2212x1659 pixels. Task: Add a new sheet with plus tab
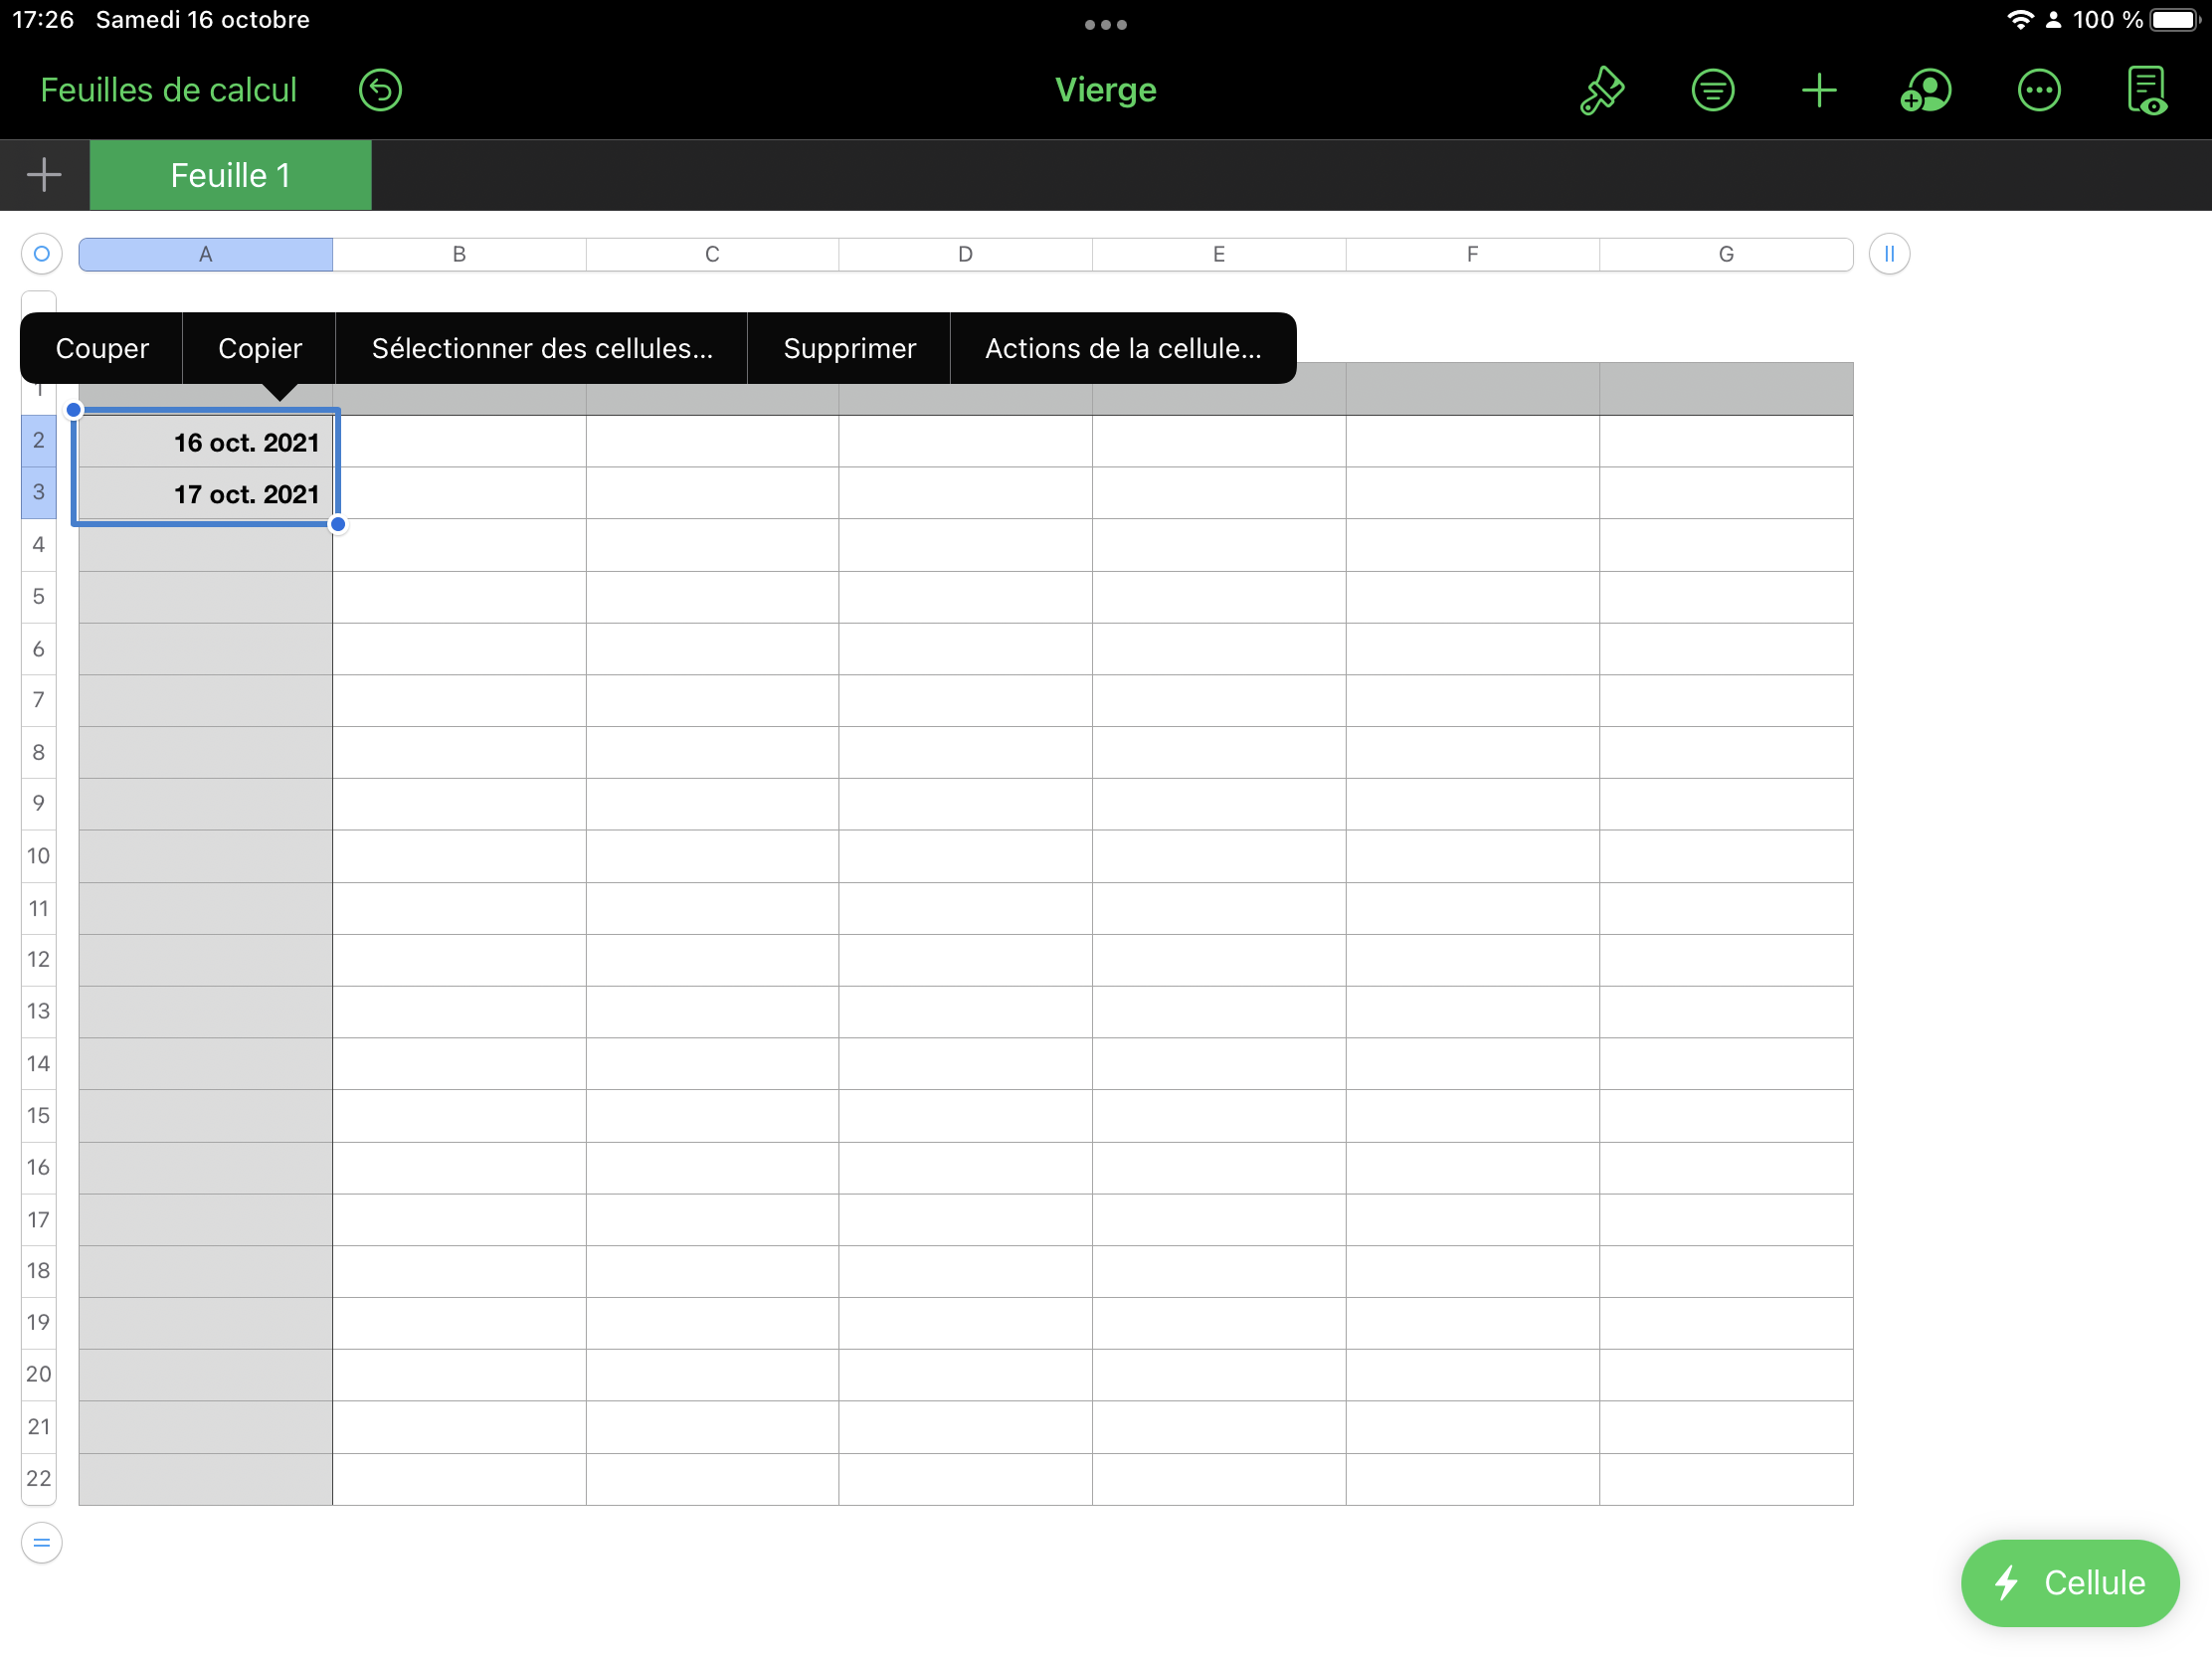pos(44,175)
